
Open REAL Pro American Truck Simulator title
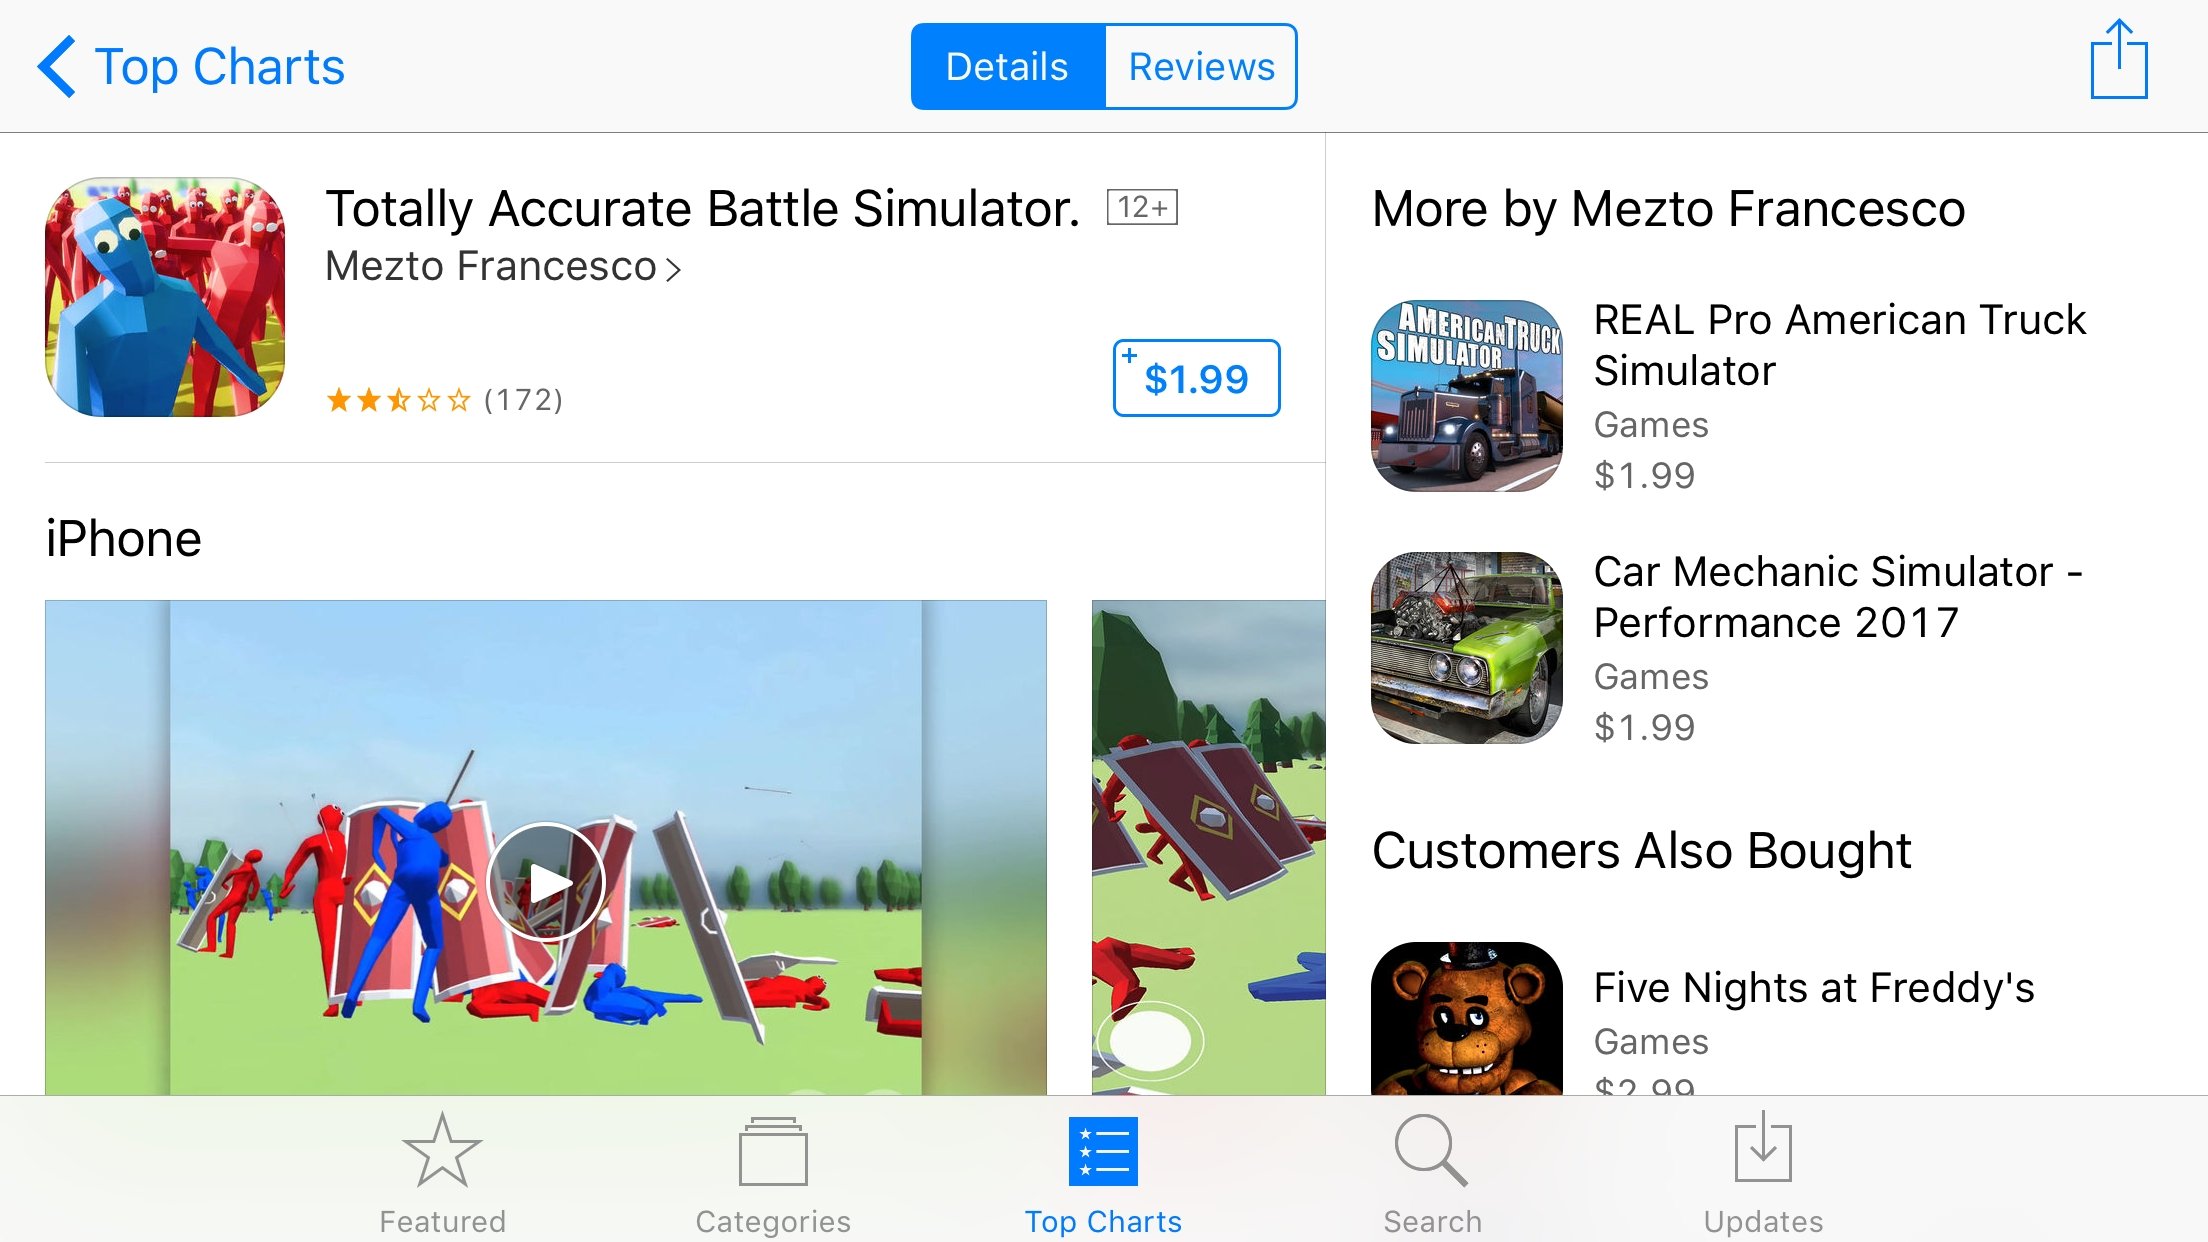[1840, 345]
